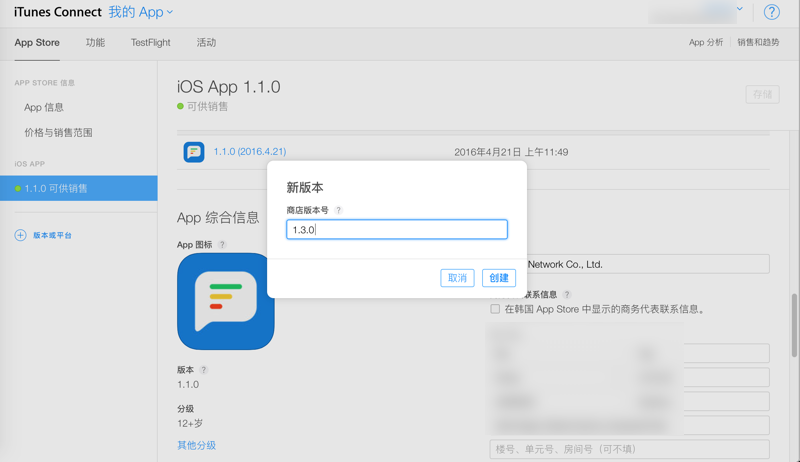Click the help icon next to 版本 label
This screenshot has width=800, height=462.
point(204,370)
